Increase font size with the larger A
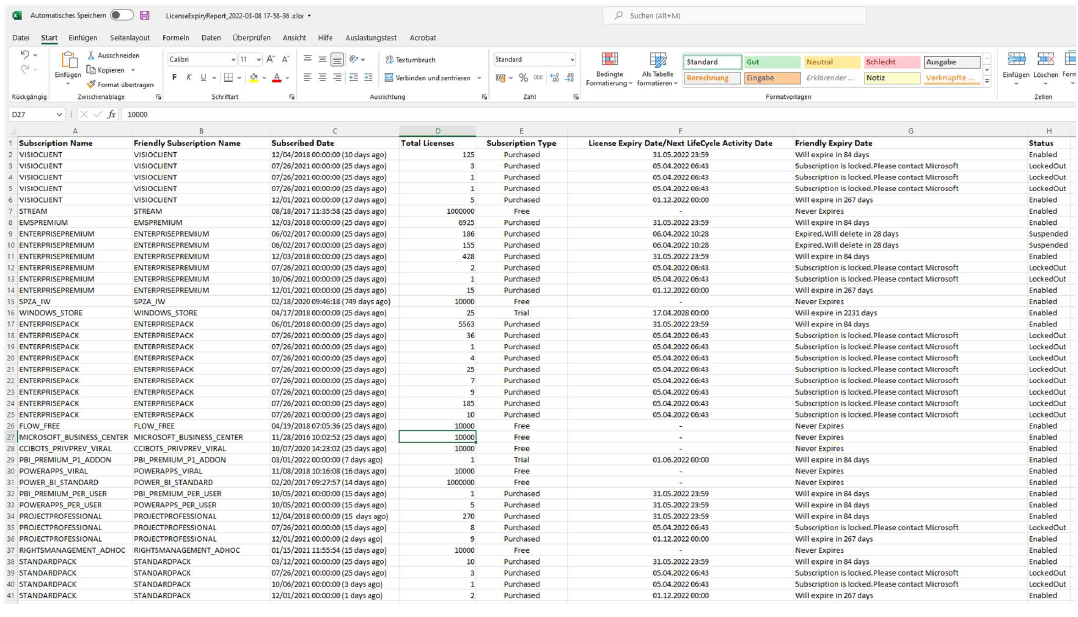Image resolution: width=1078 pixels, height=617 pixels. pyautogui.click(x=271, y=60)
